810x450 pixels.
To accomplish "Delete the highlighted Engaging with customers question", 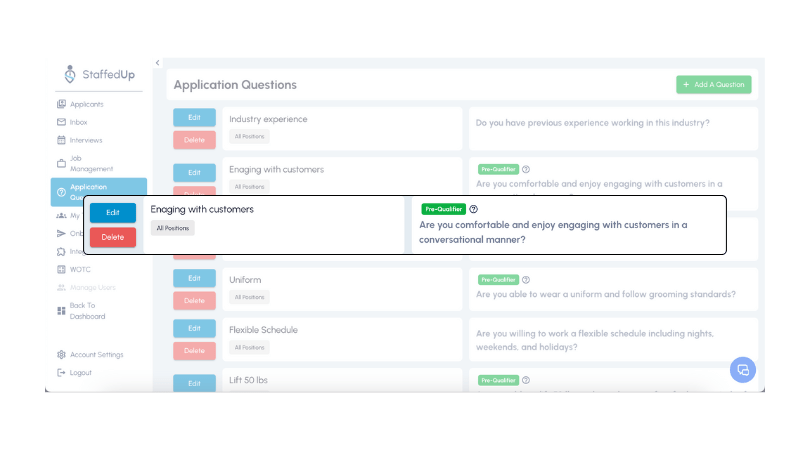I will point(113,237).
